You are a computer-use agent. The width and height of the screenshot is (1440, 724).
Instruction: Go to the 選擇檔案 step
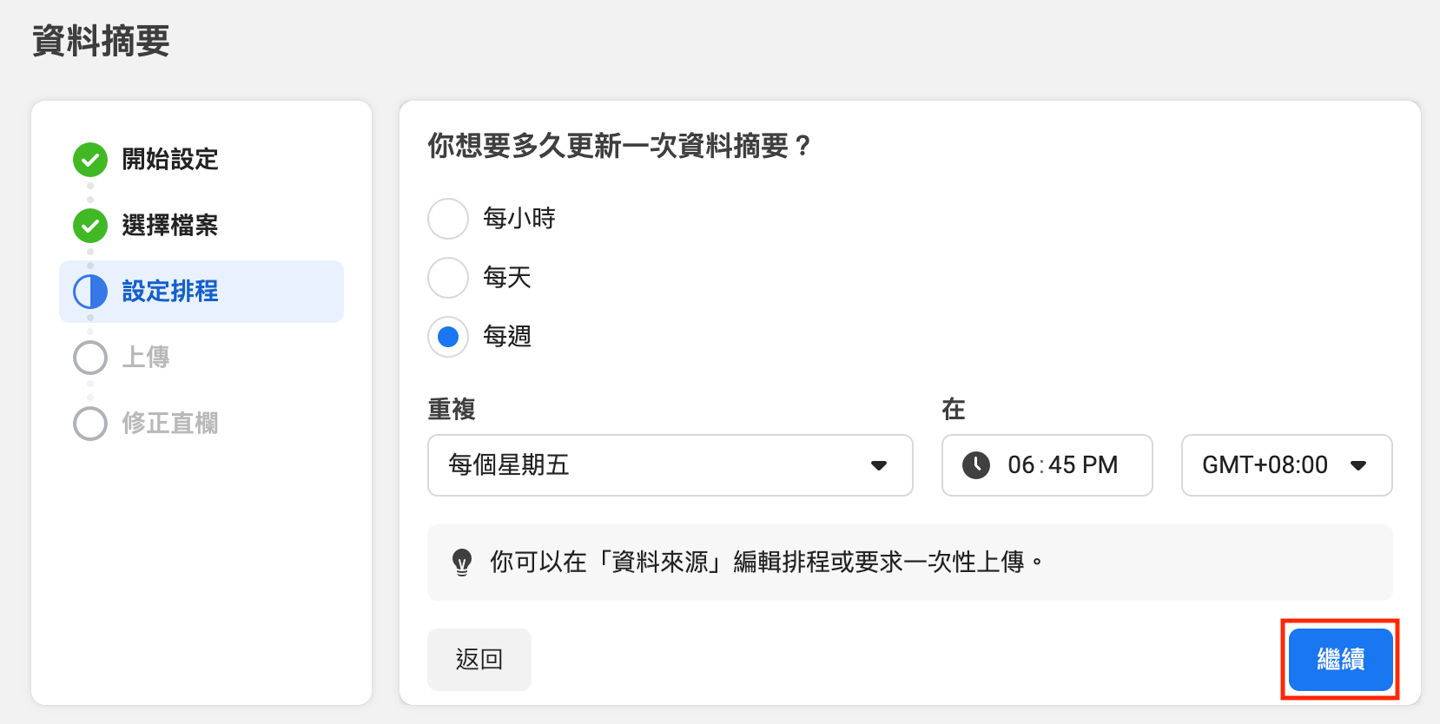[170, 226]
